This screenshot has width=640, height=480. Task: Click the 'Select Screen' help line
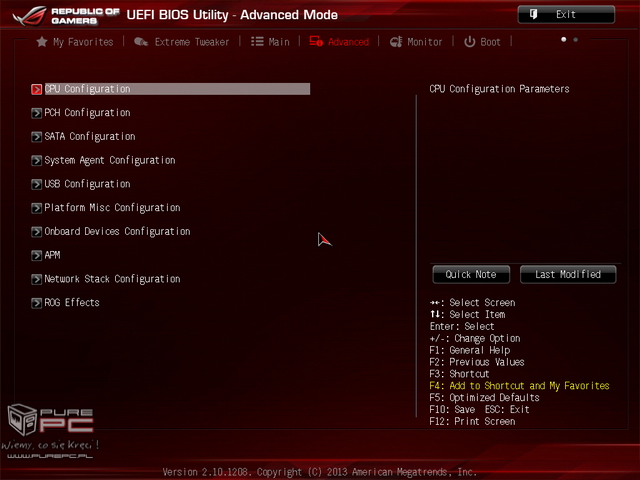pyautogui.click(x=472, y=302)
